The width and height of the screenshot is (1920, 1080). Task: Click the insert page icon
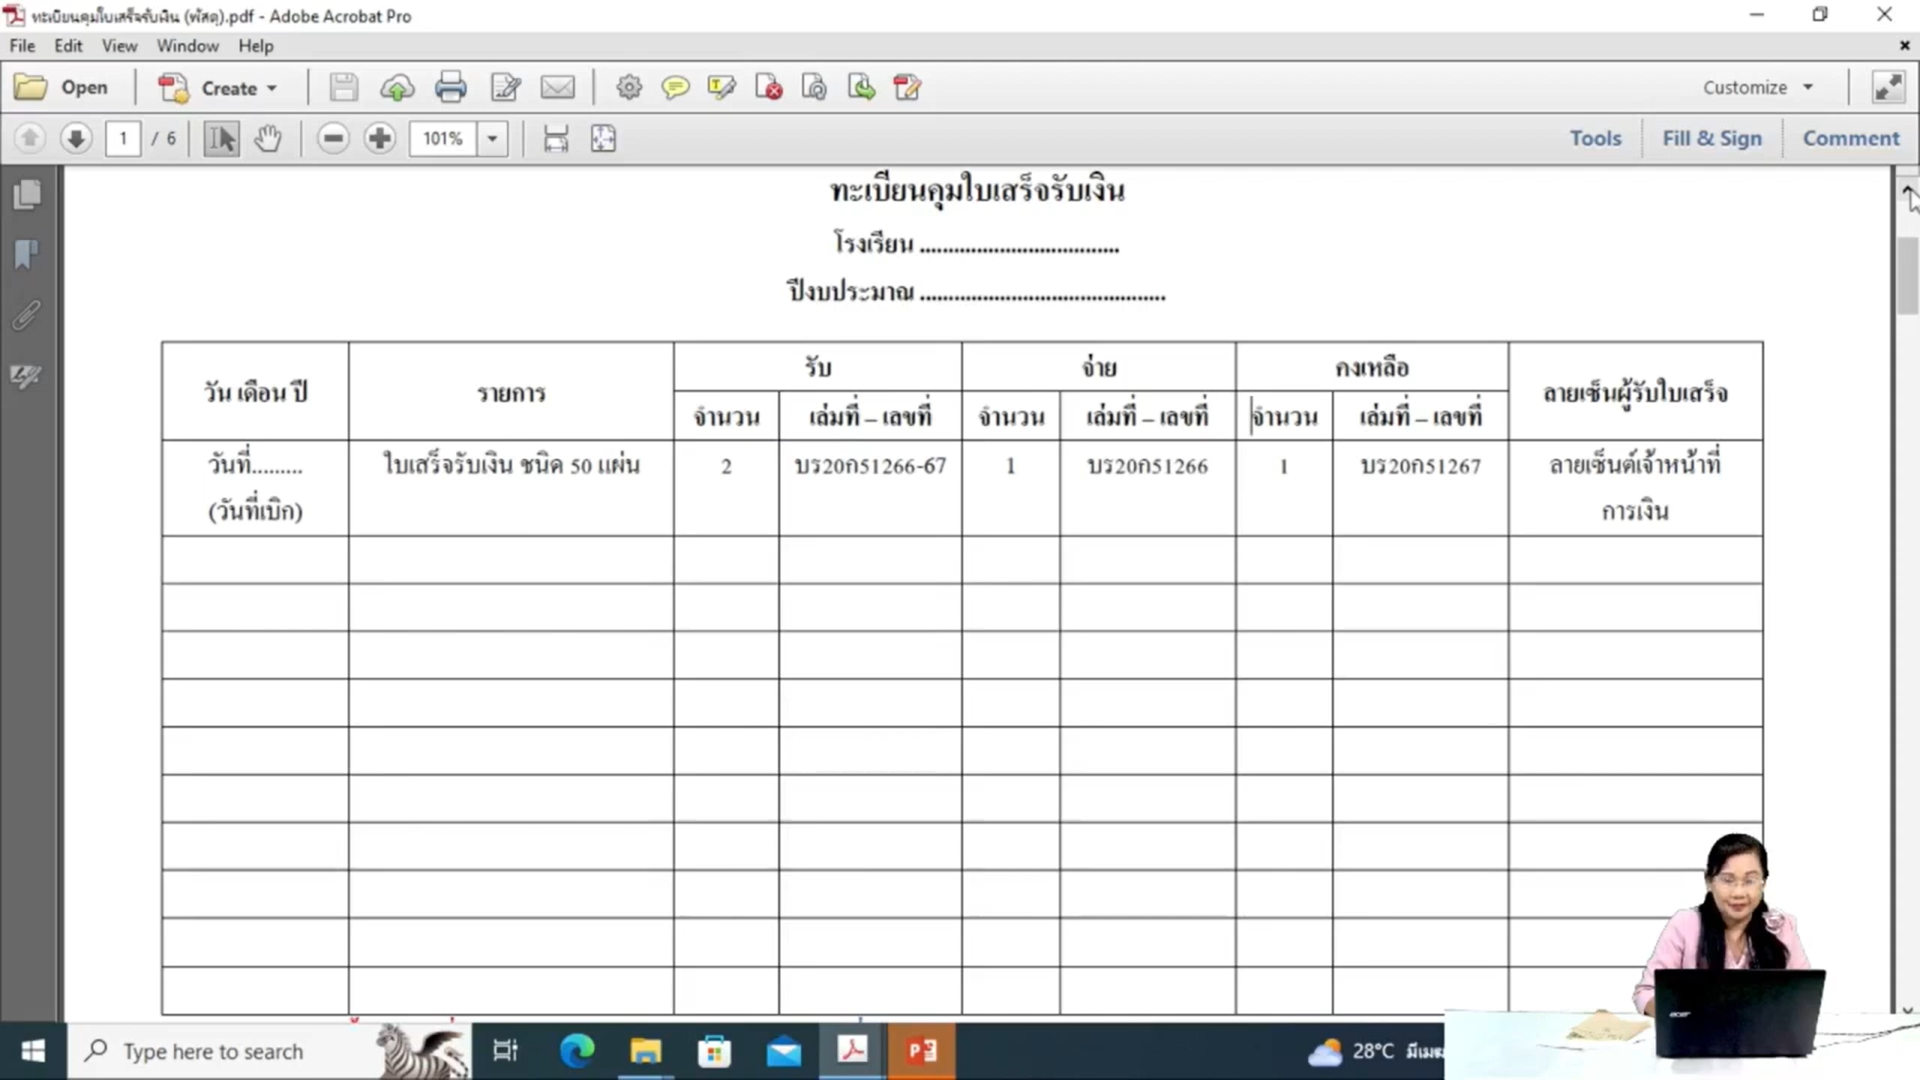coord(861,88)
